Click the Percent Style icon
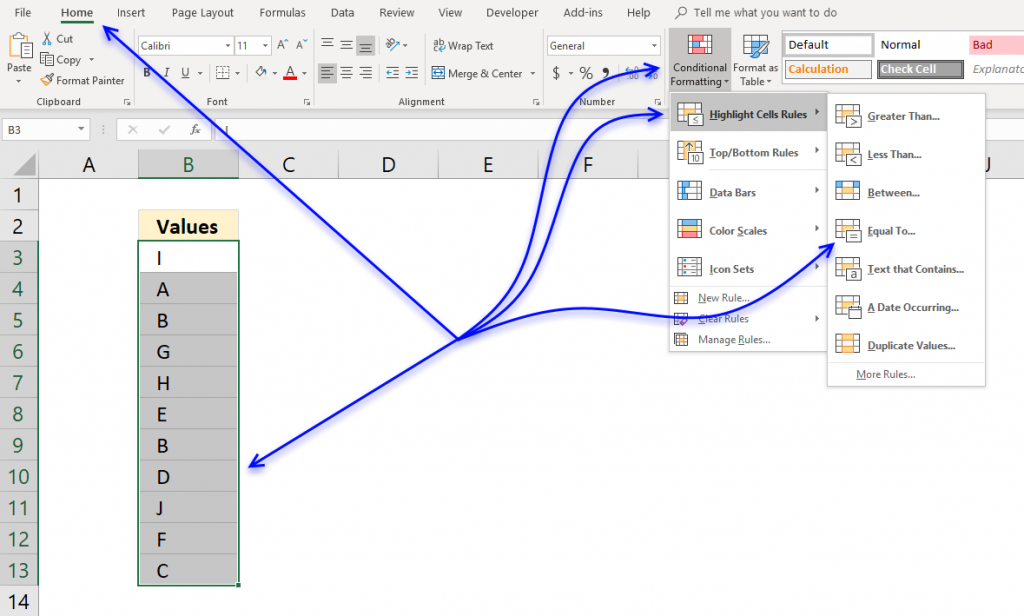Viewport: 1024px width, 616px height. [588, 73]
